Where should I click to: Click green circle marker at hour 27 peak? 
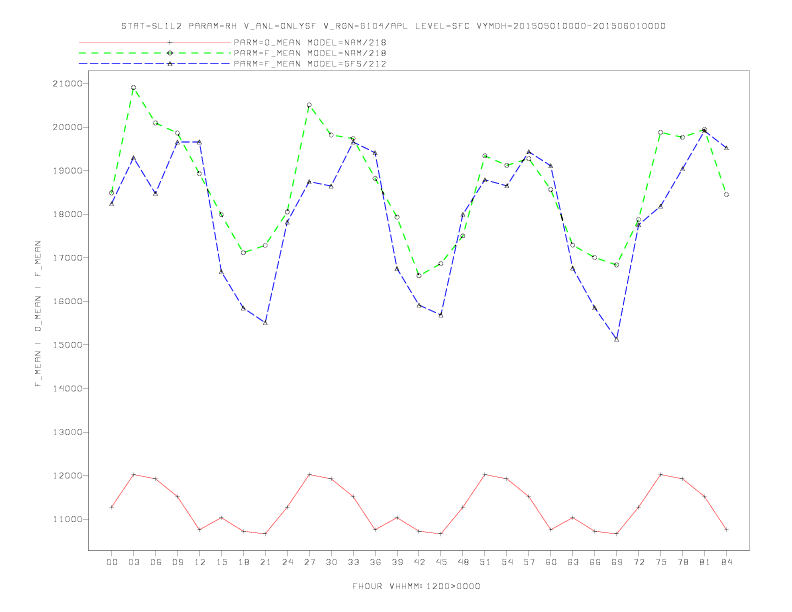point(309,105)
